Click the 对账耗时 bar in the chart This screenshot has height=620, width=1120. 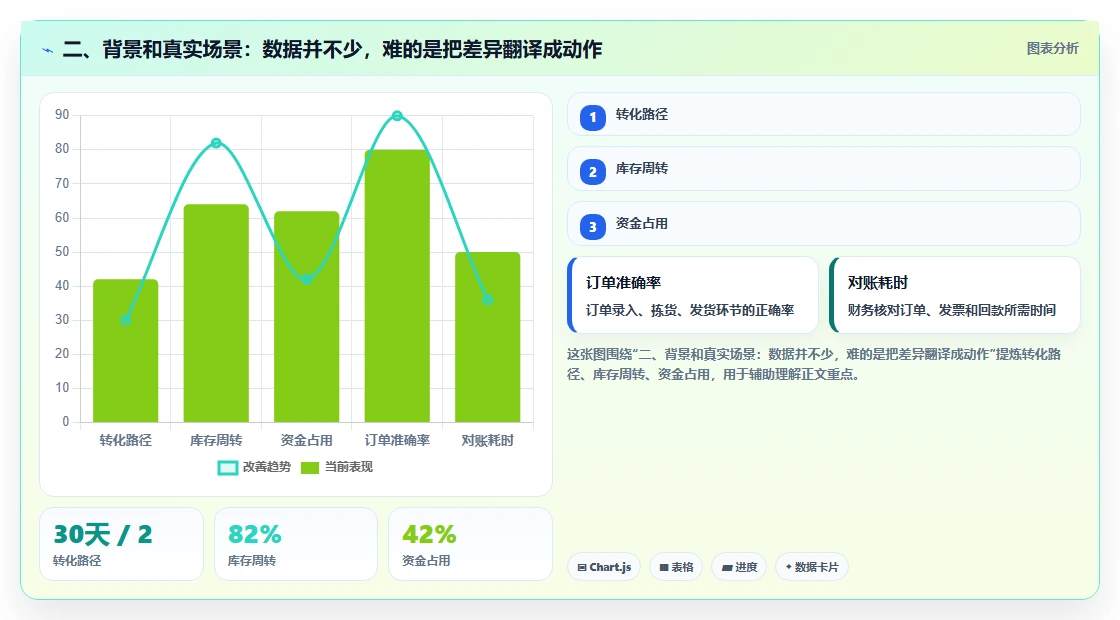coord(488,337)
